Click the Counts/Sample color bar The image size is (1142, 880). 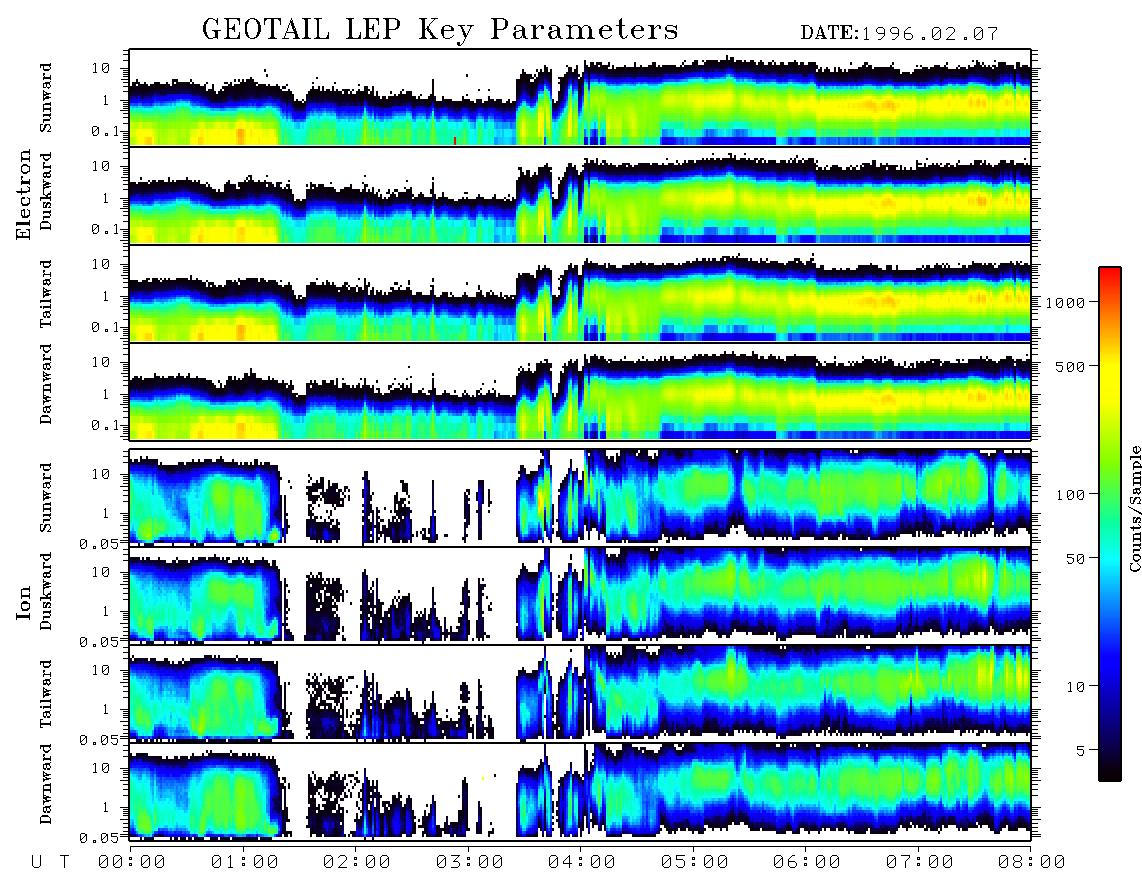[x=1110, y=524]
